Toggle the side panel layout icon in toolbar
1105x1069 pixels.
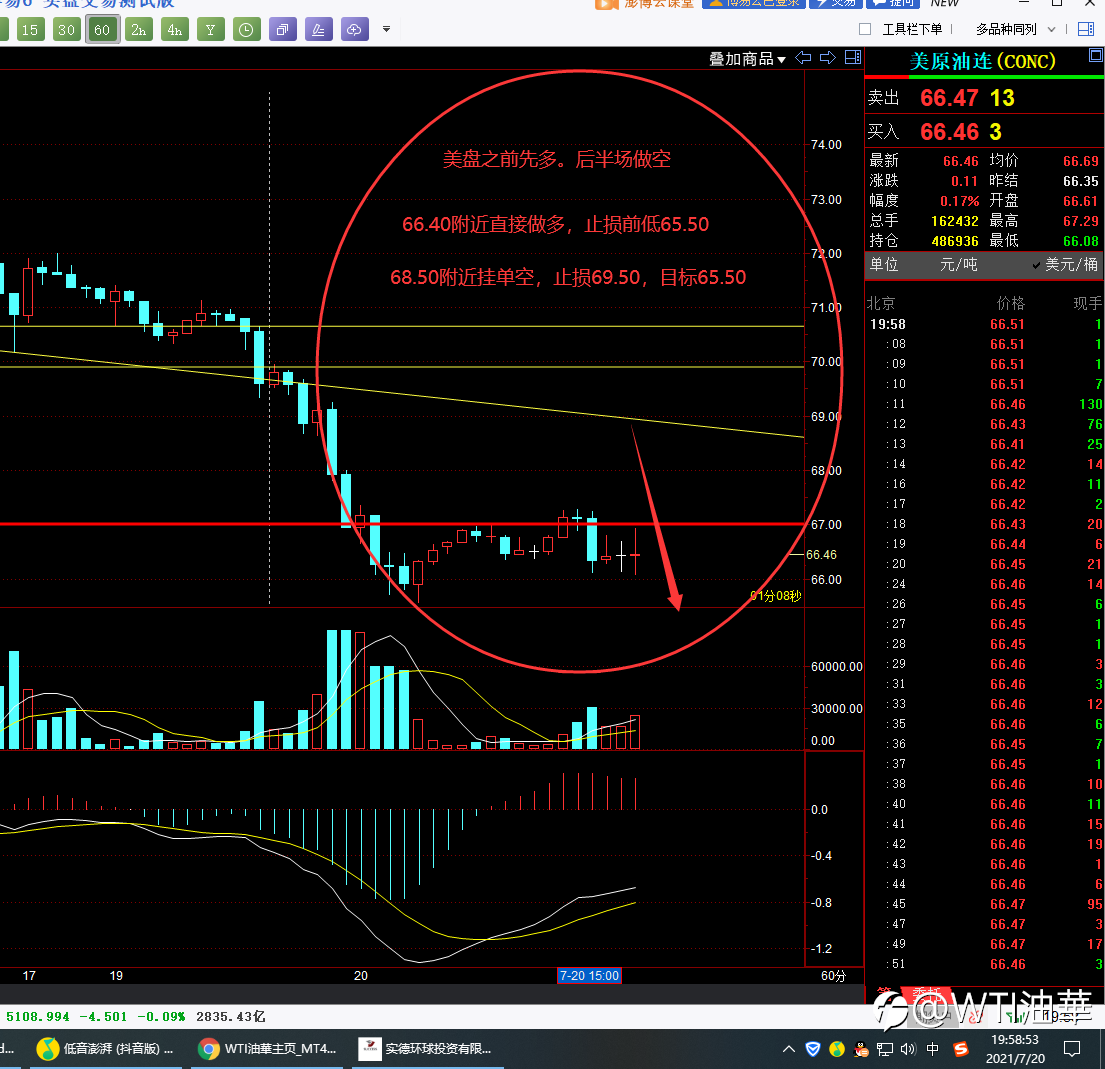[x=1086, y=29]
